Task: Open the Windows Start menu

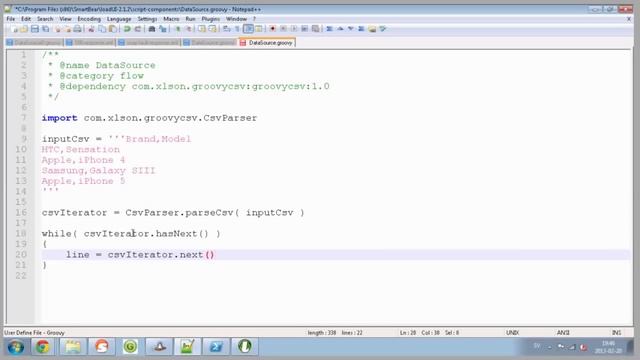Action: point(16,347)
